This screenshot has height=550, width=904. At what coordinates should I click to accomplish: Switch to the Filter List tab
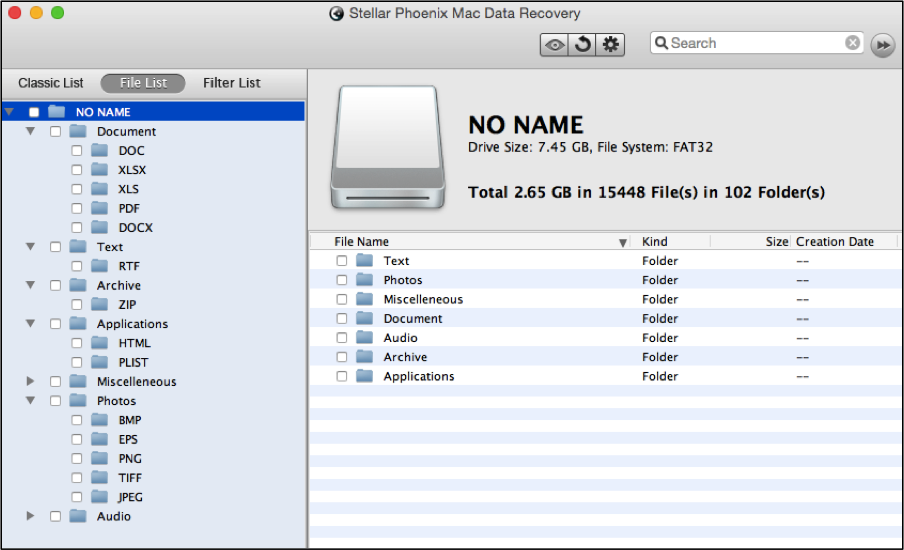[x=232, y=83]
